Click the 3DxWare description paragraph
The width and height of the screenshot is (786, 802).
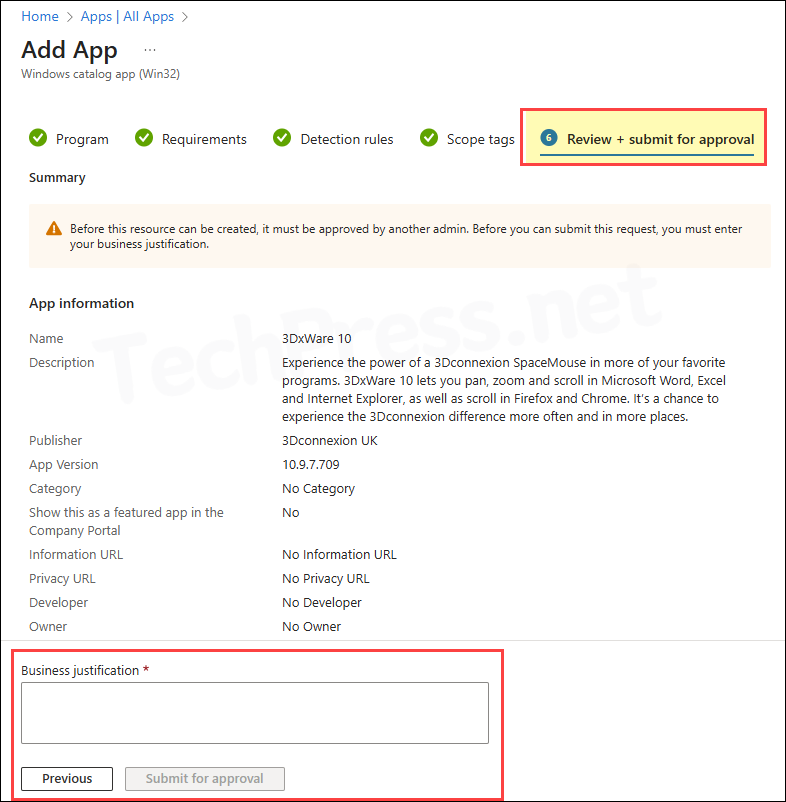click(x=504, y=390)
